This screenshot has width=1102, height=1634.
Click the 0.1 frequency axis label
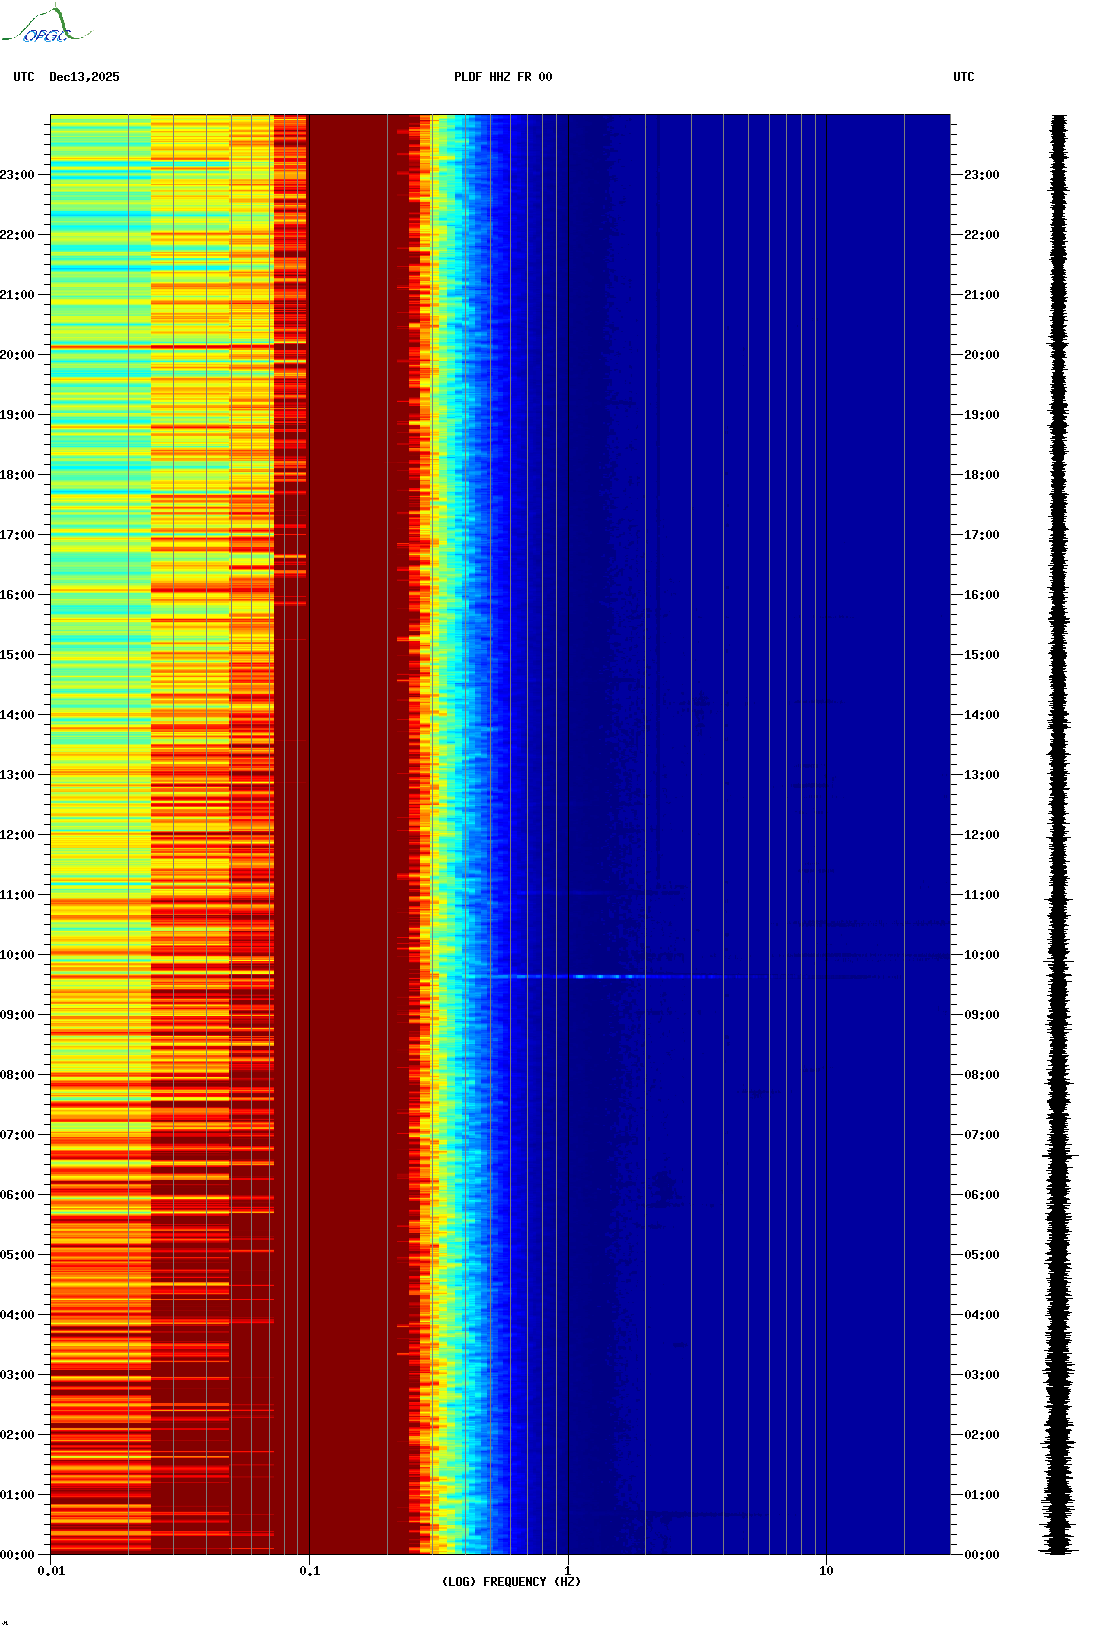pos(309,1571)
